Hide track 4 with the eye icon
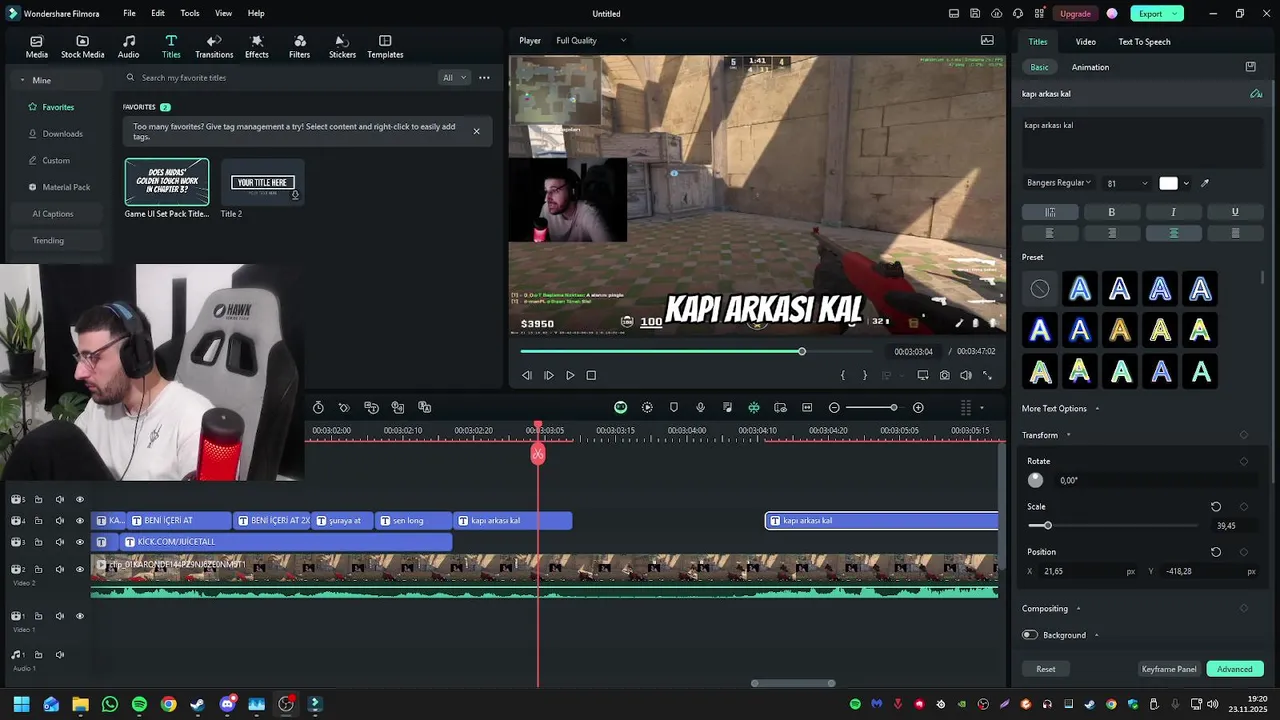The width and height of the screenshot is (1280, 720). 80,520
